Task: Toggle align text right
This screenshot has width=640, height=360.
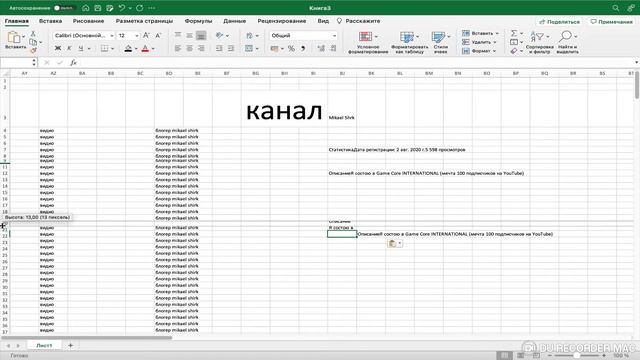Action: (201, 49)
